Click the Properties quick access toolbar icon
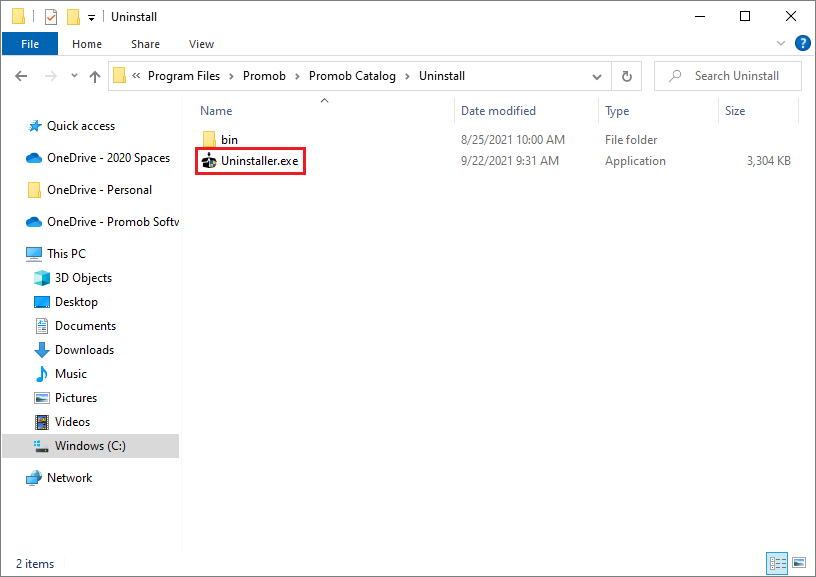 pos(50,17)
